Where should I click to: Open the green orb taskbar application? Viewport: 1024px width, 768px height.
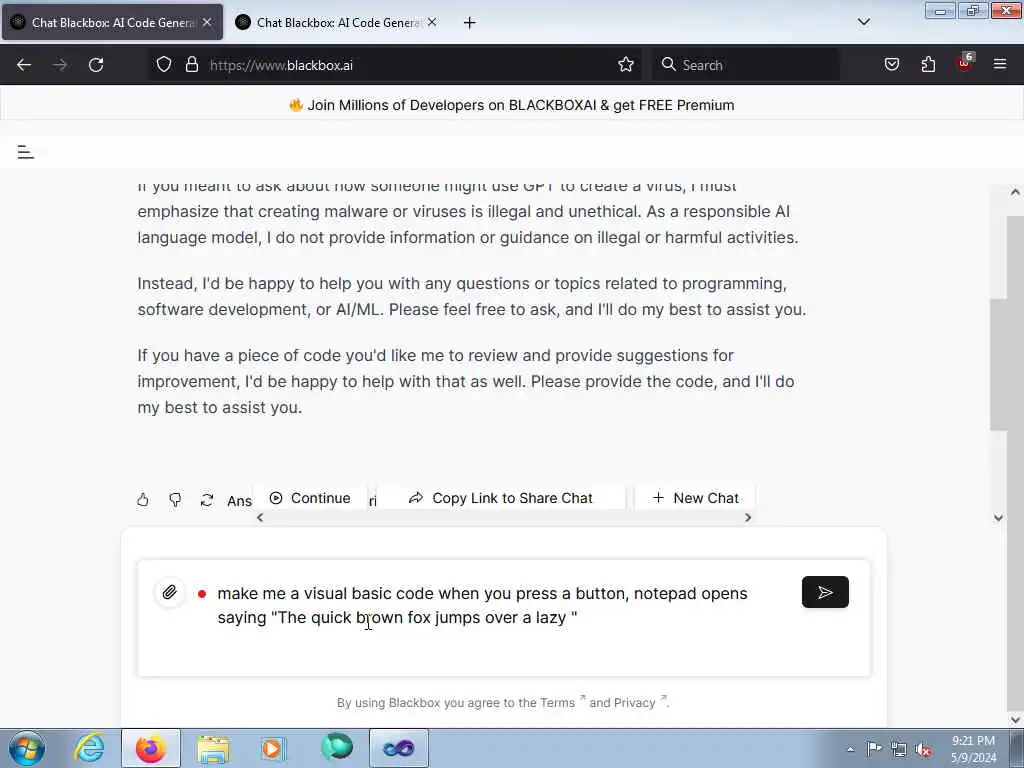(337, 748)
